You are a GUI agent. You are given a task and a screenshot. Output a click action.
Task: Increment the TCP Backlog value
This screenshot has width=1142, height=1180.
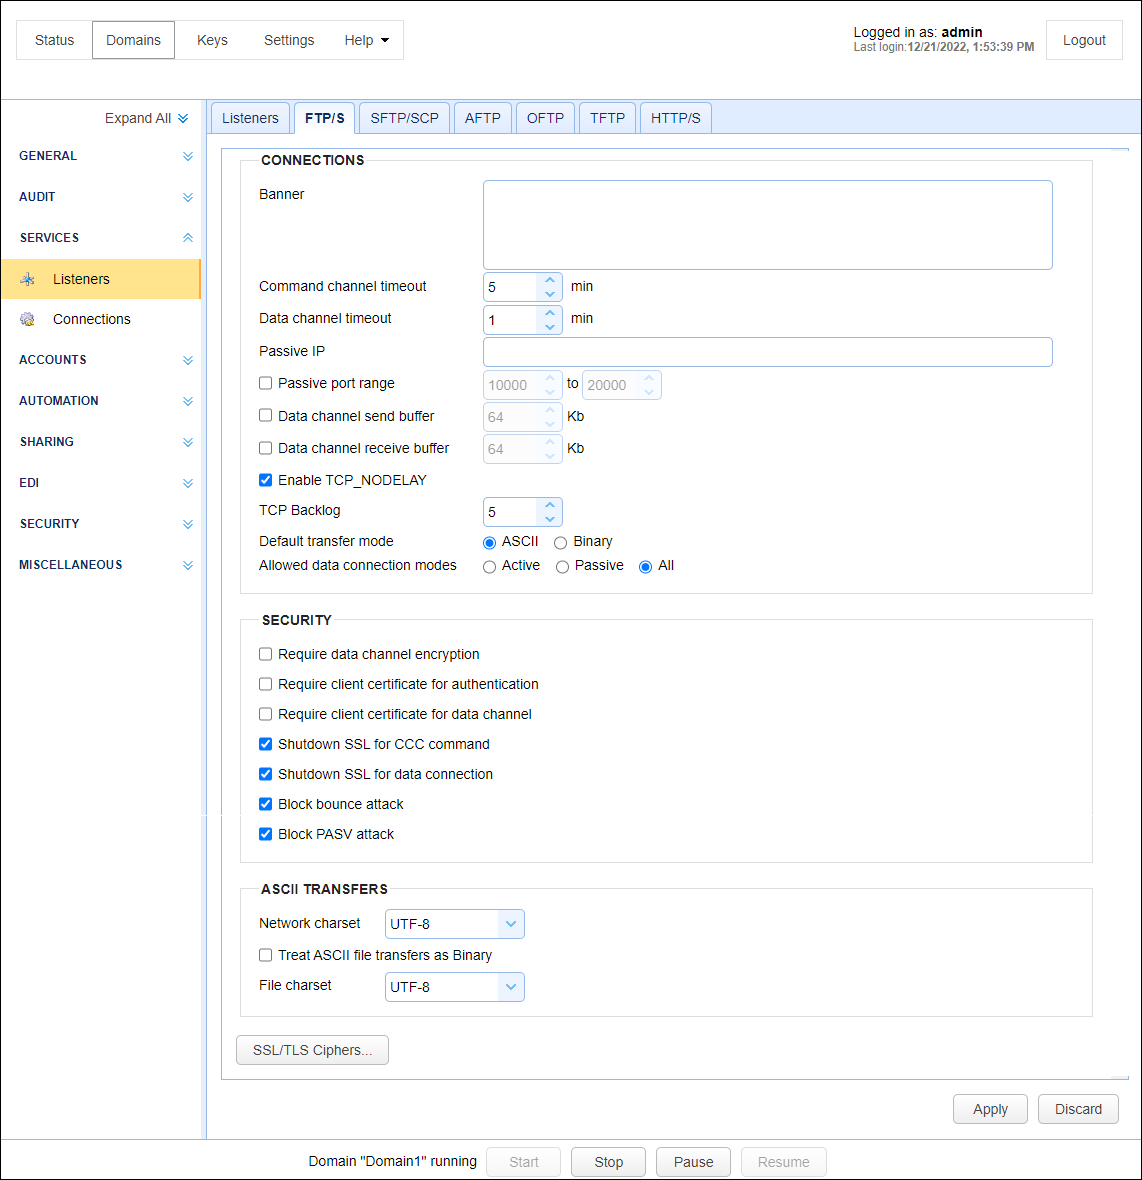pos(550,506)
